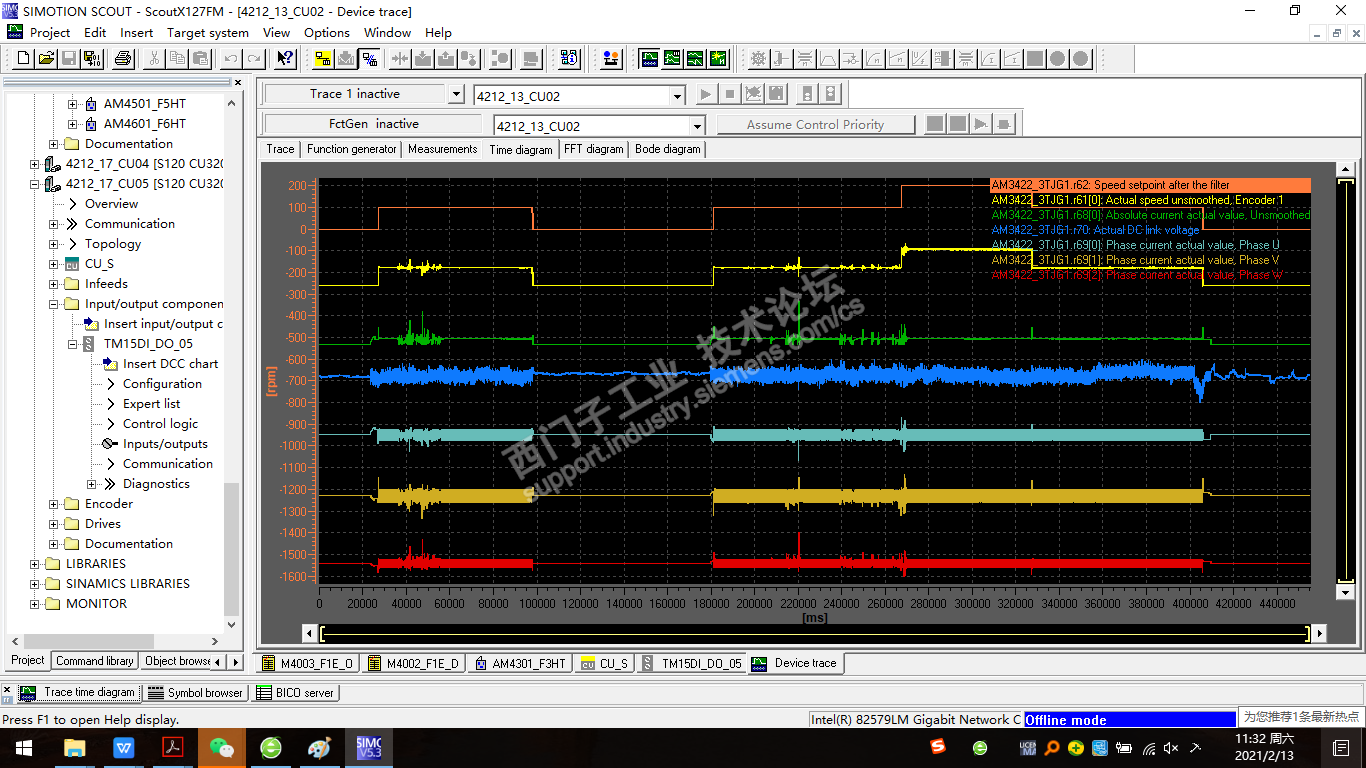Click the Trace 1 inactive button

[x=354, y=94]
